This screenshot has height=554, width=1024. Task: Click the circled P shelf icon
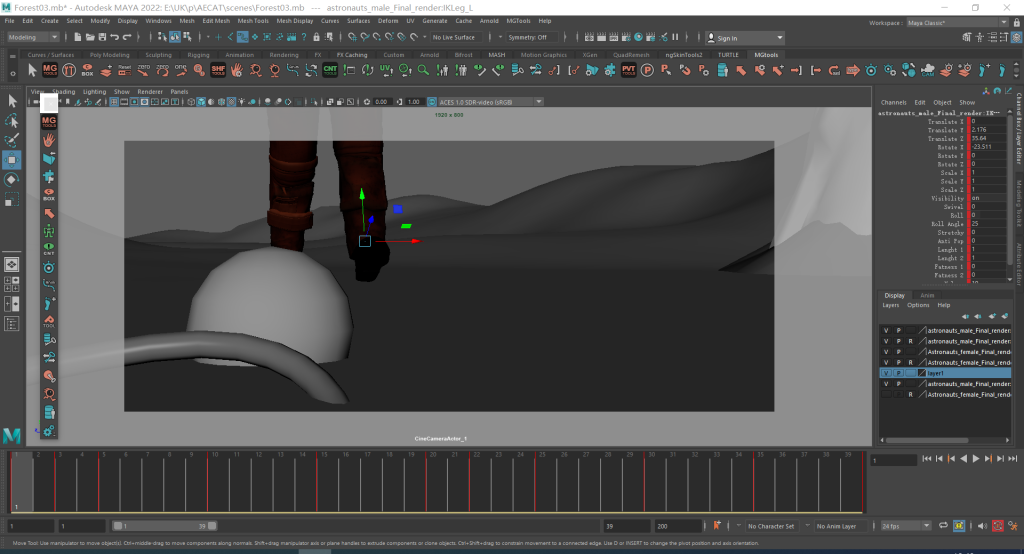(x=647, y=69)
